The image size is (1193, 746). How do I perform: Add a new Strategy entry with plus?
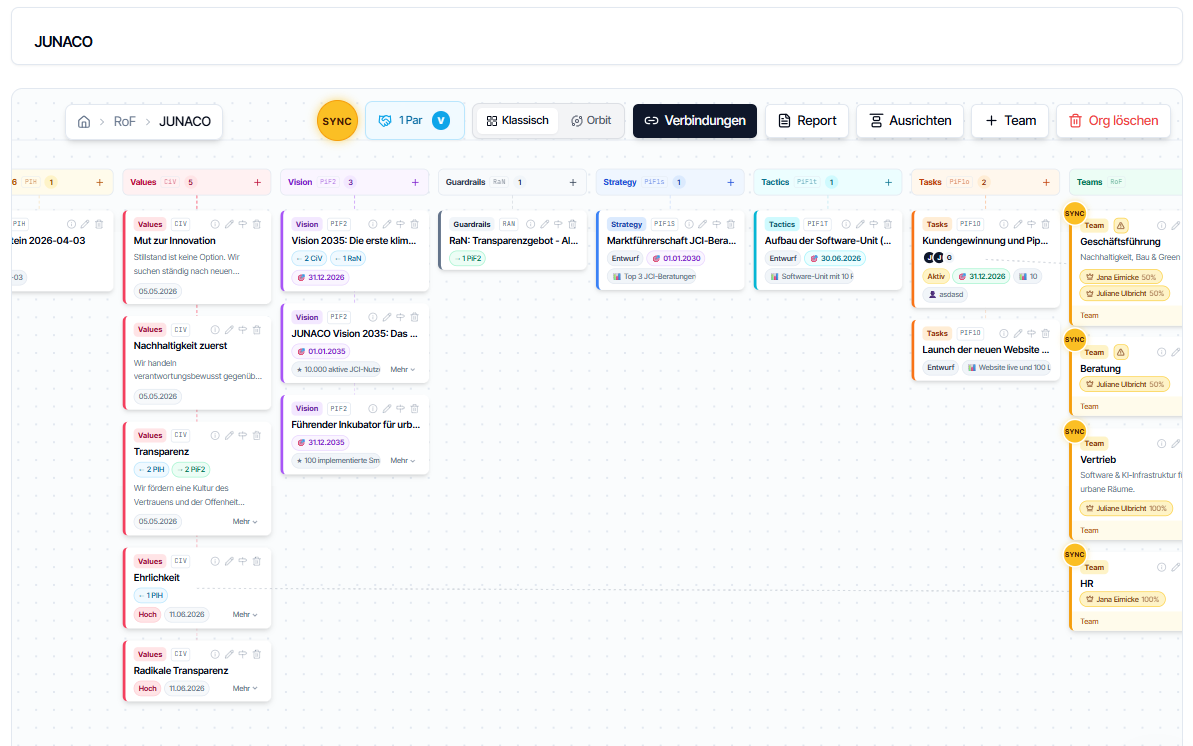[x=730, y=183]
